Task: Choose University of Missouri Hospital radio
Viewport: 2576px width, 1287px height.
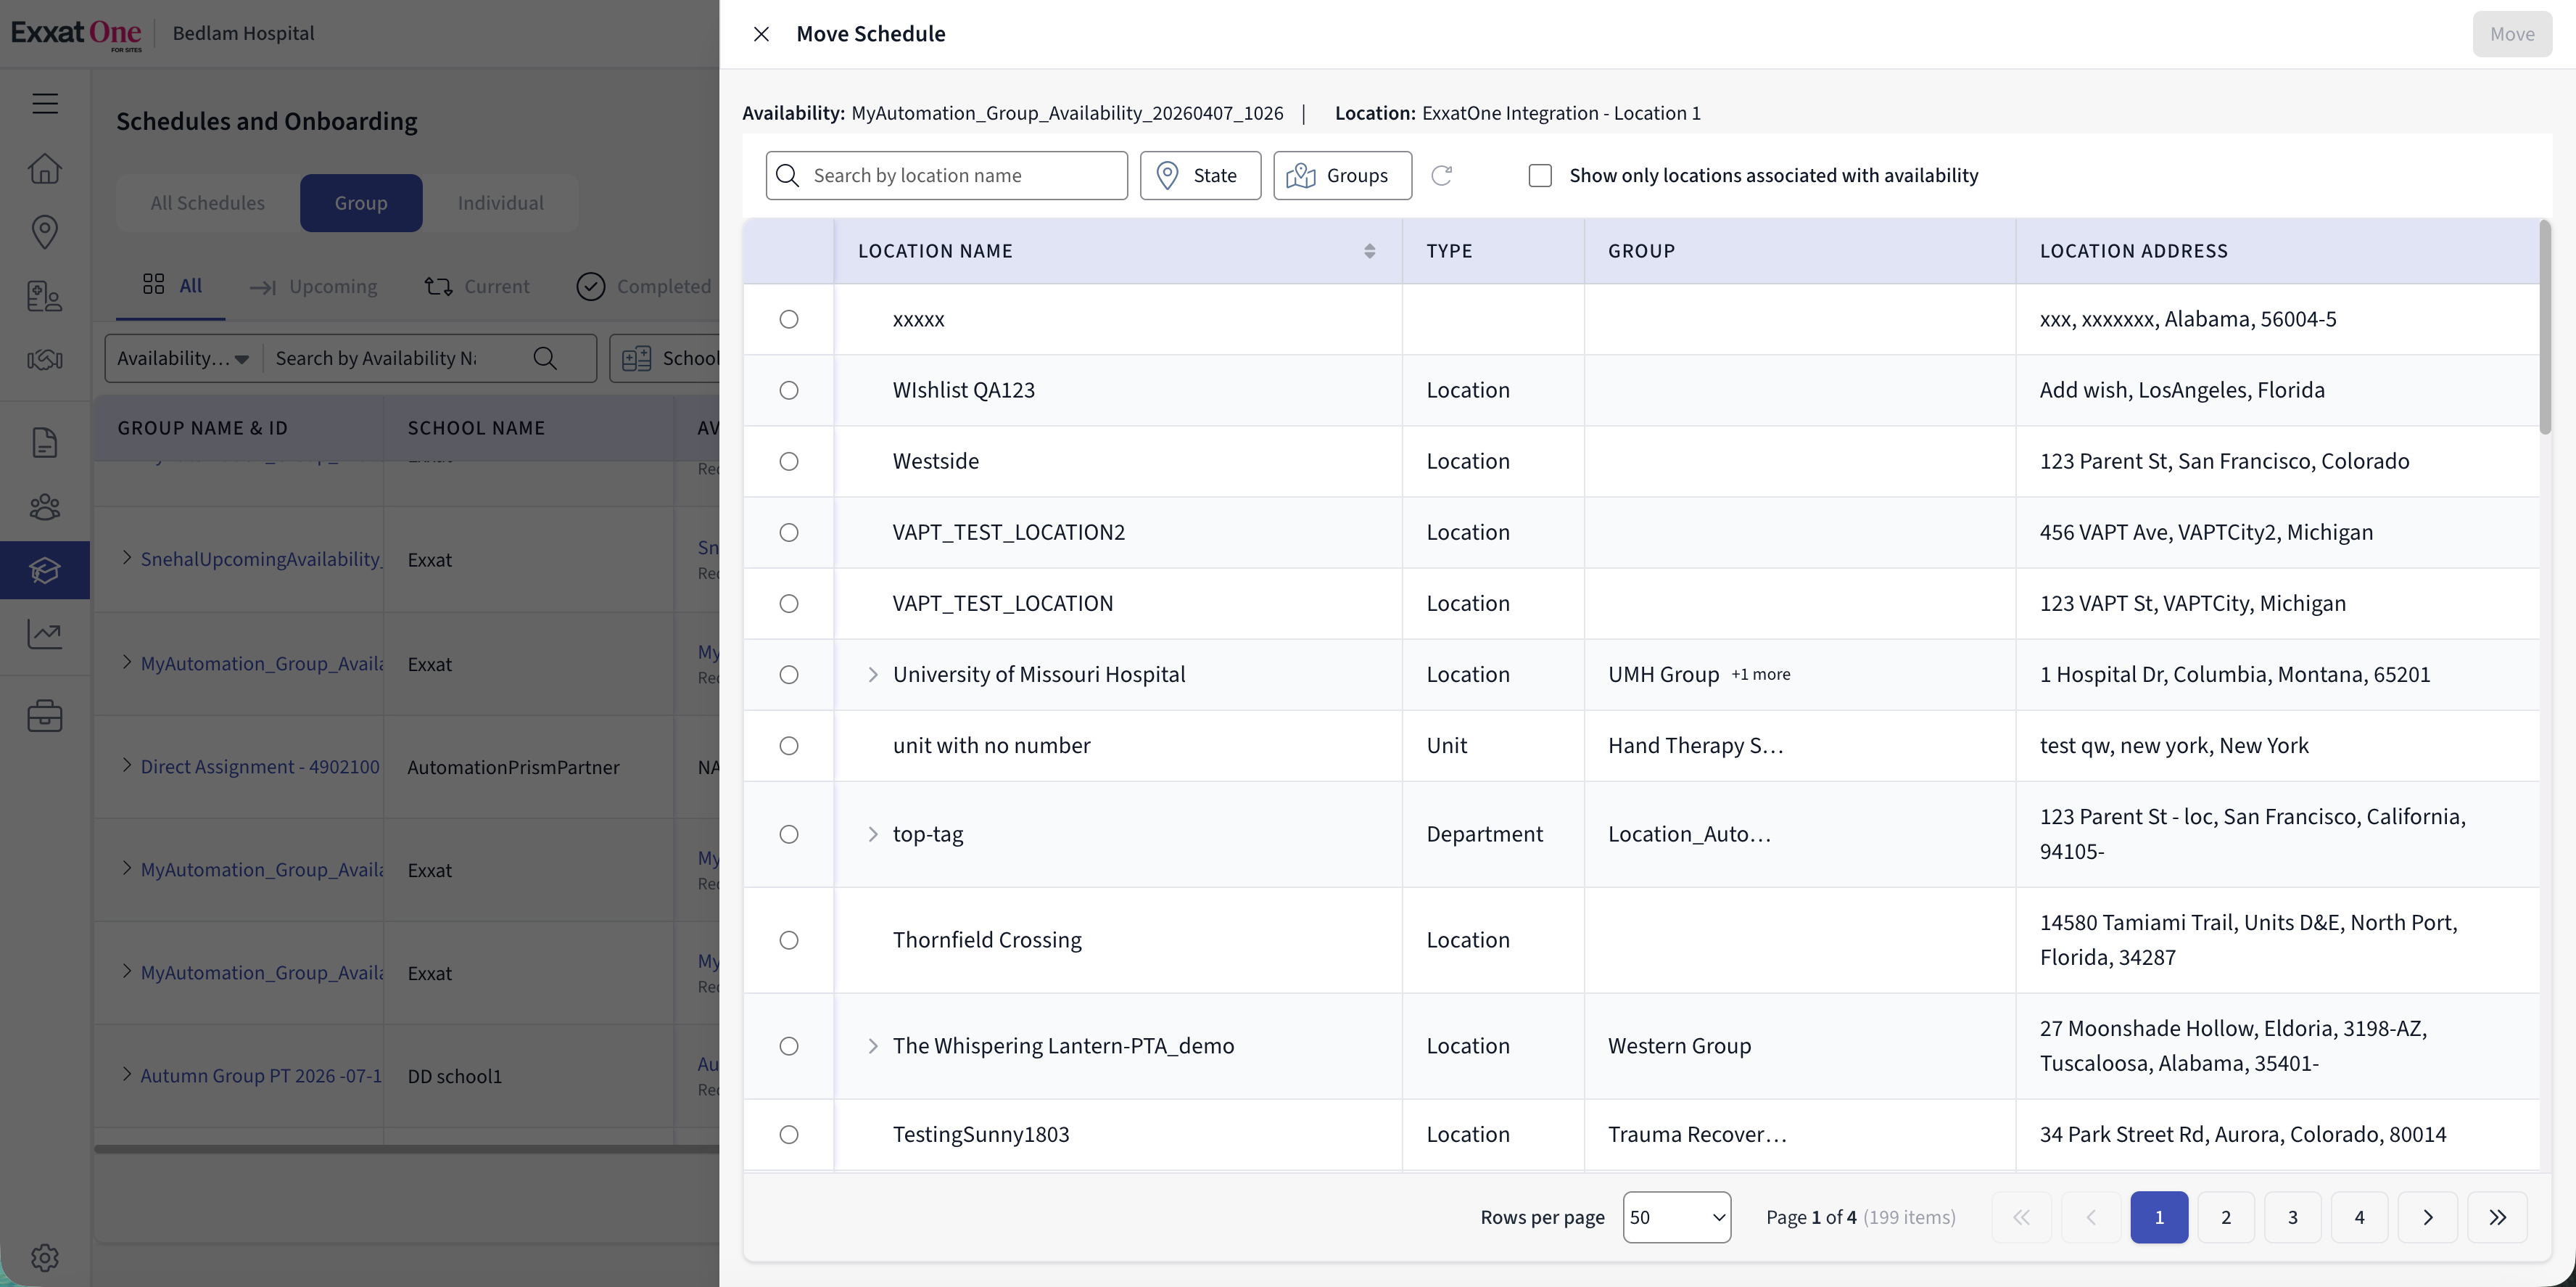Action: (x=789, y=674)
